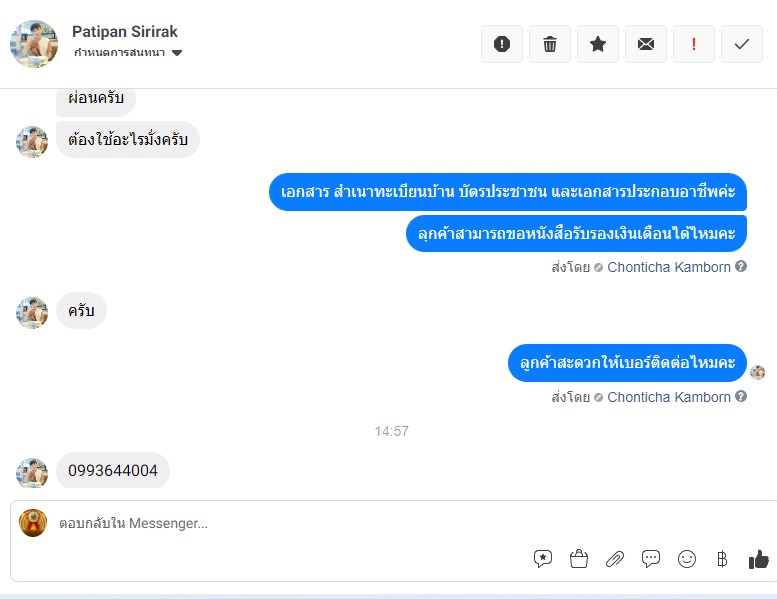This screenshot has width=777, height=599.
Task: Click the spam report exclamation circle icon
Action: pos(501,44)
